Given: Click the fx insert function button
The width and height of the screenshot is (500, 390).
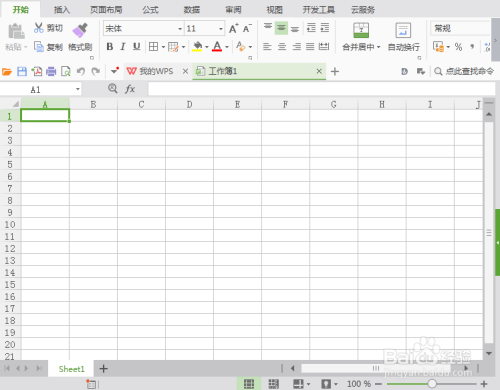Looking at the screenshot, I should pyautogui.click(x=130, y=89).
